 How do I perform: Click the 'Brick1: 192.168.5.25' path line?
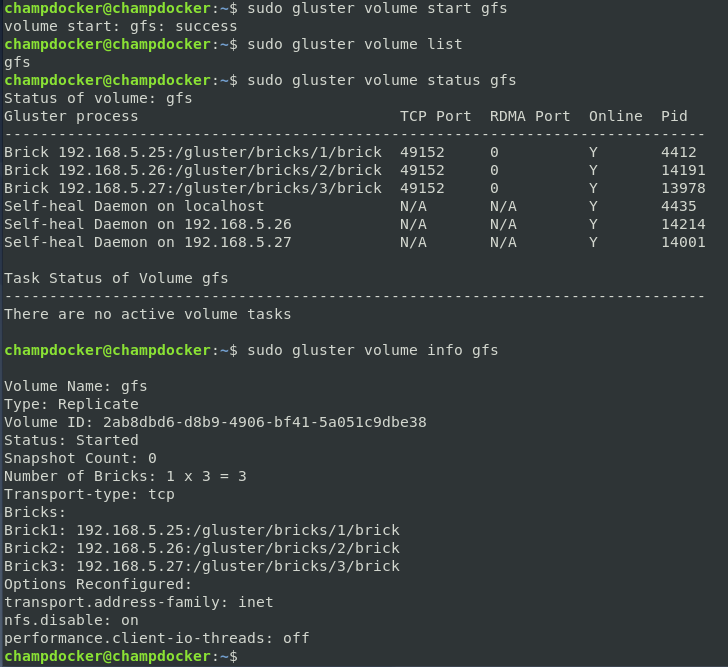(x=202, y=530)
